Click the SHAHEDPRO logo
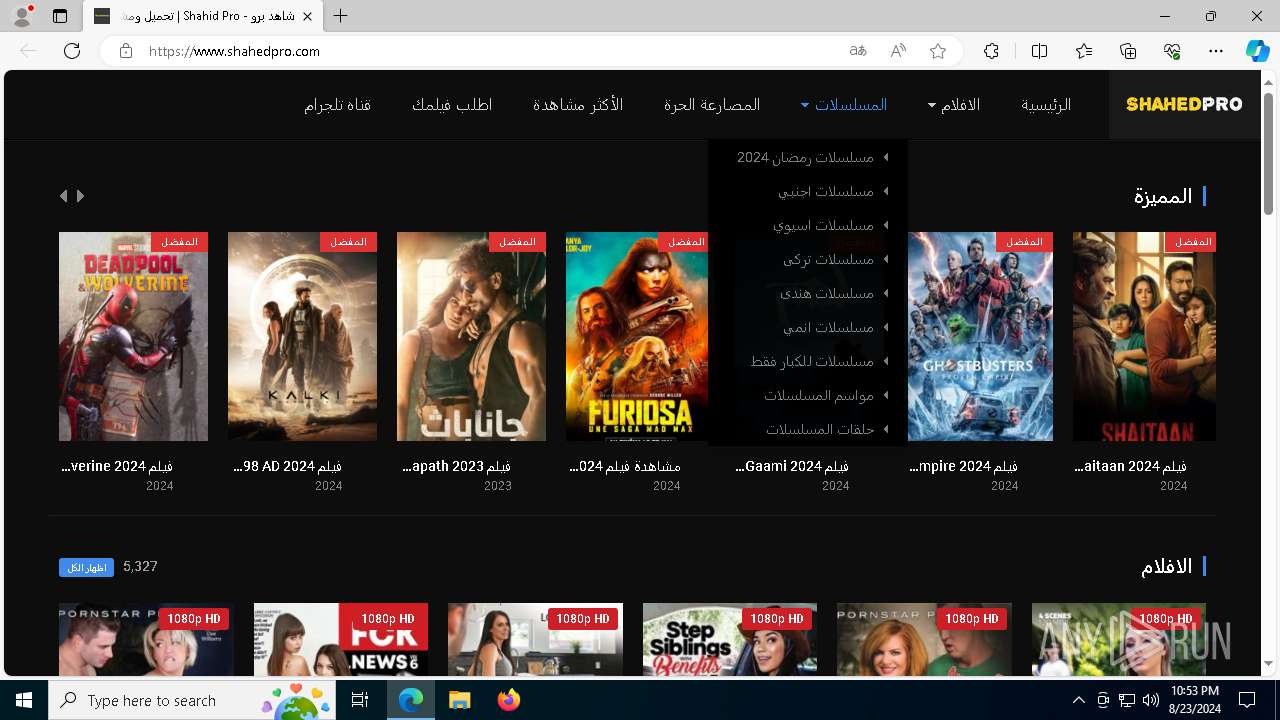Viewport: 1280px width, 720px height. tap(1184, 104)
